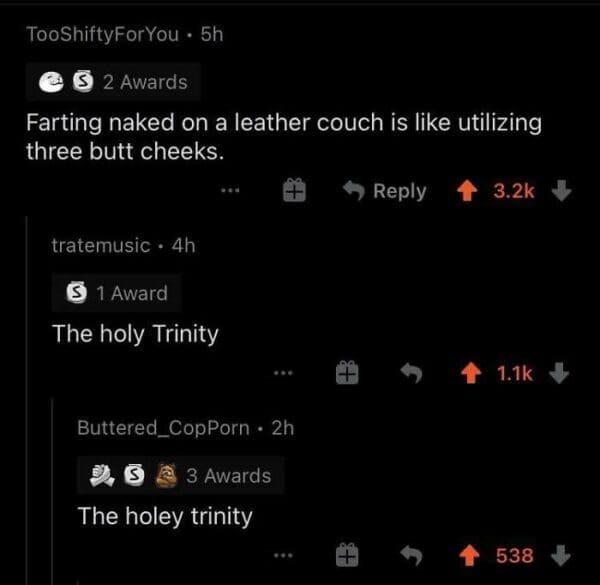Reply arrow on tratemusic's comment
Image resolution: width=600 pixels, height=585 pixels.
[x=408, y=373]
